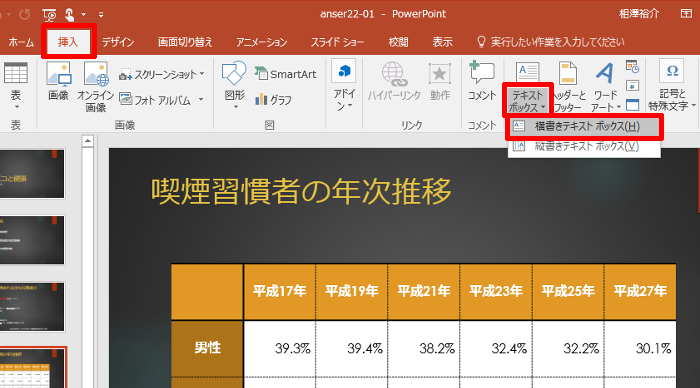
Task: Toggle touch/mouse mode icon
Action: pos(70,15)
